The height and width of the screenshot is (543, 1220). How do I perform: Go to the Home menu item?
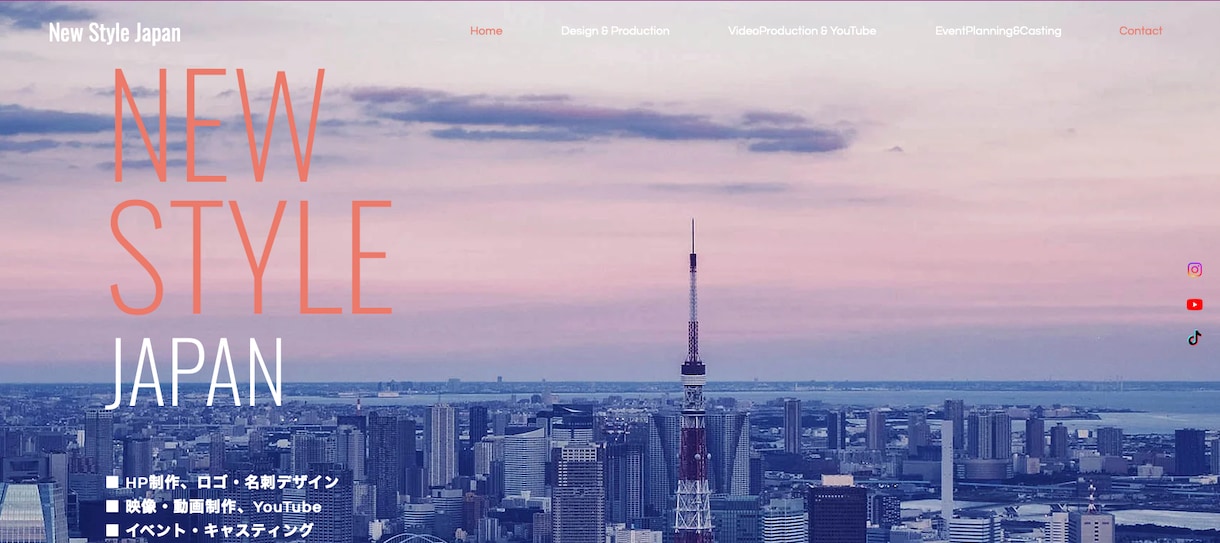pos(486,31)
